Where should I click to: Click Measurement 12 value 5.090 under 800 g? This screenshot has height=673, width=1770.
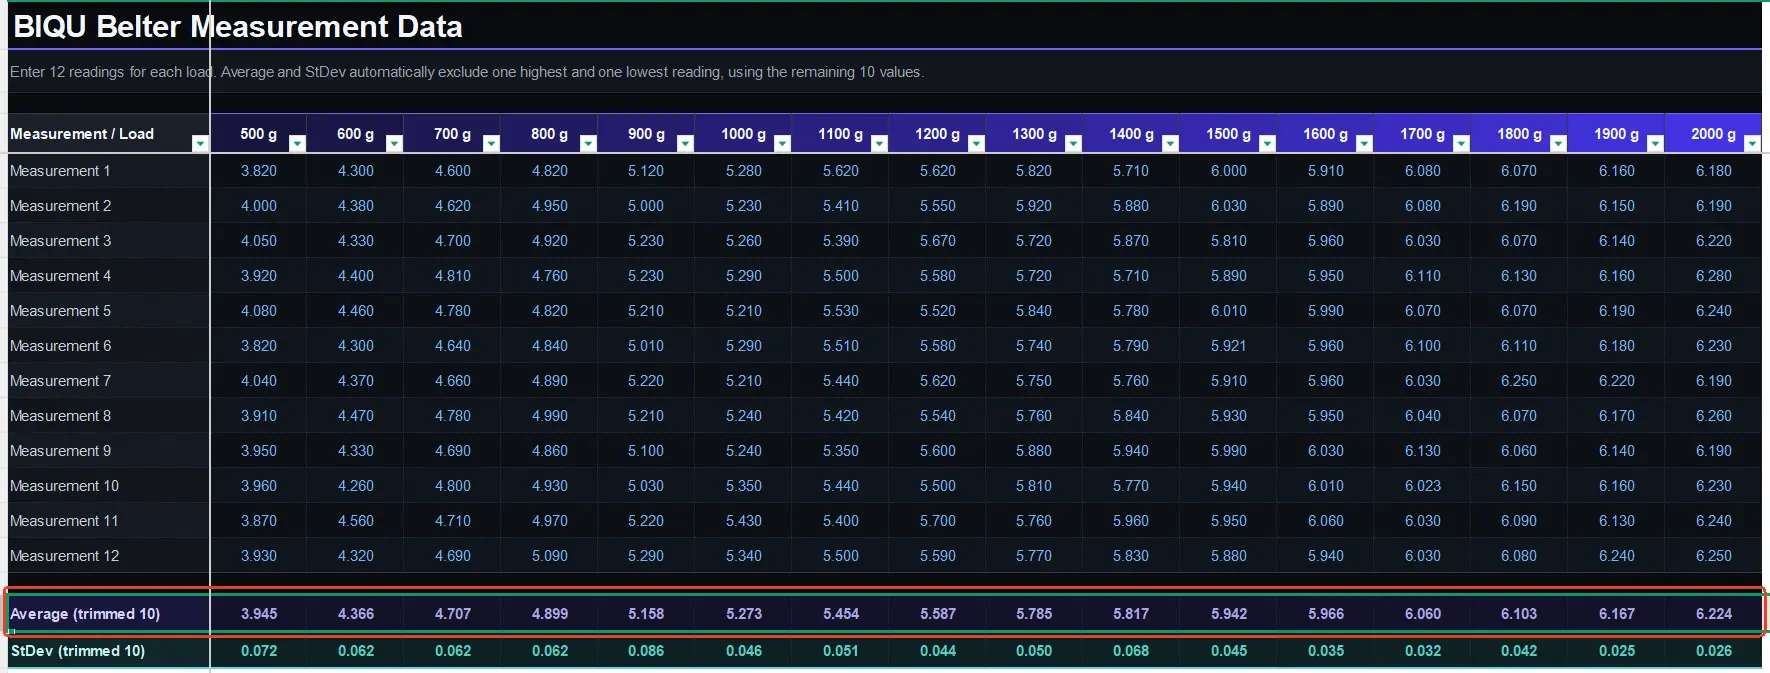click(550, 556)
